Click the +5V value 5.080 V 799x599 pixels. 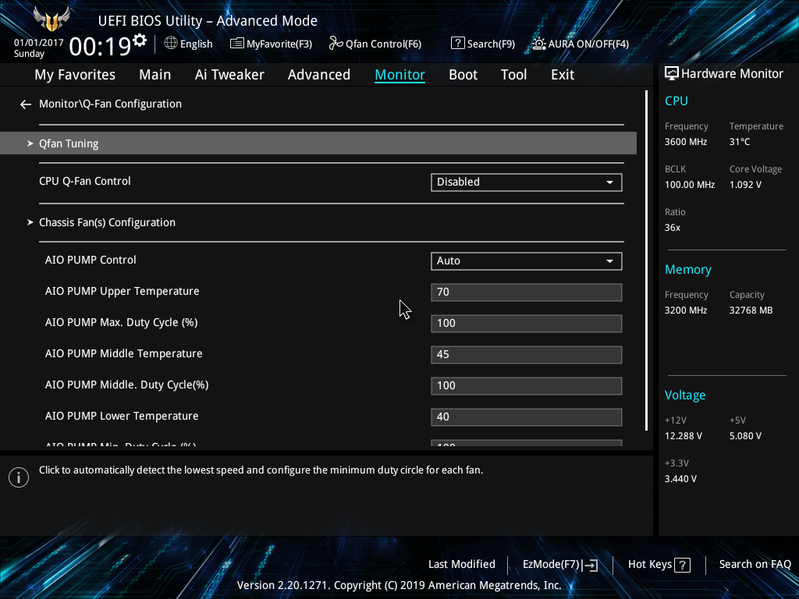745,436
